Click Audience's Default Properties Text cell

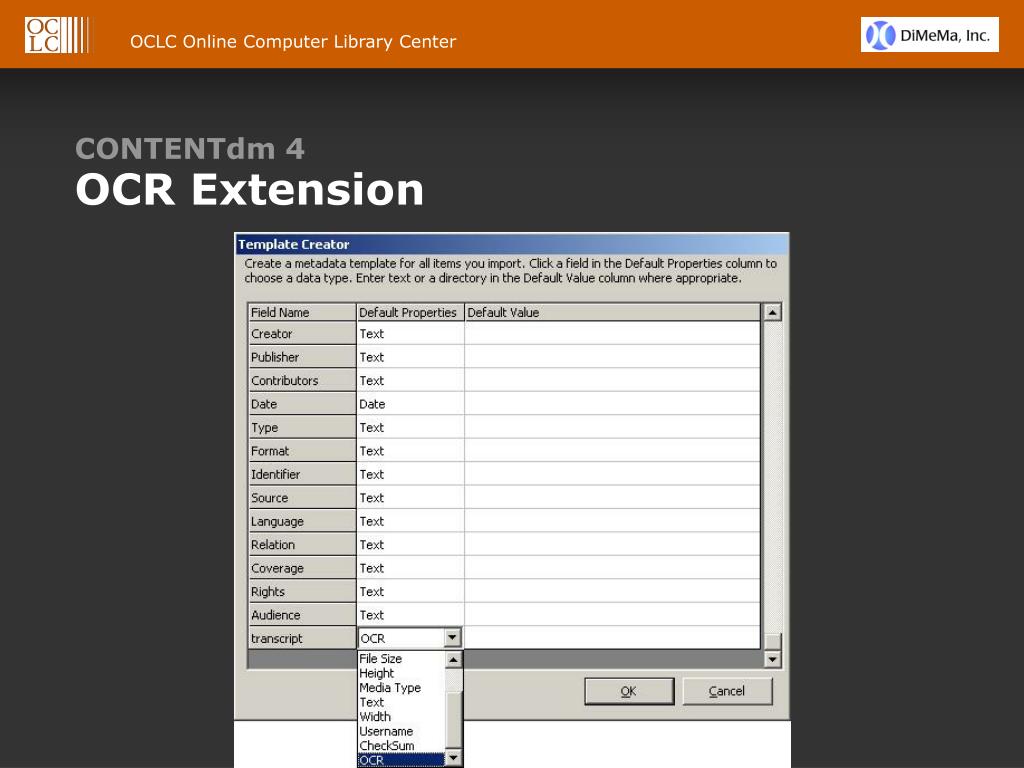point(410,615)
